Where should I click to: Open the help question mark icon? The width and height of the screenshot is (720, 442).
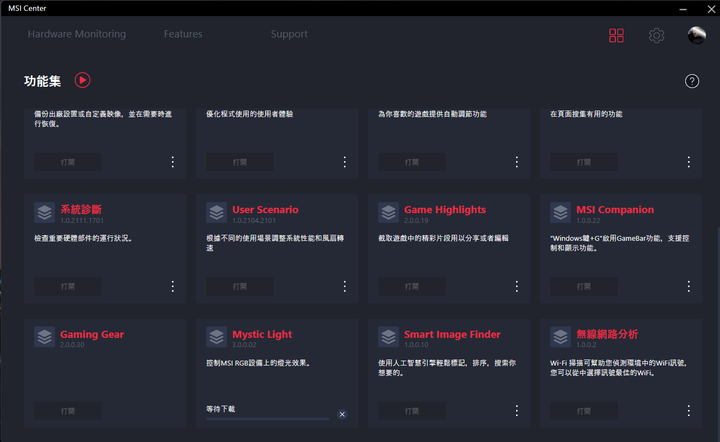[x=692, y=81]
